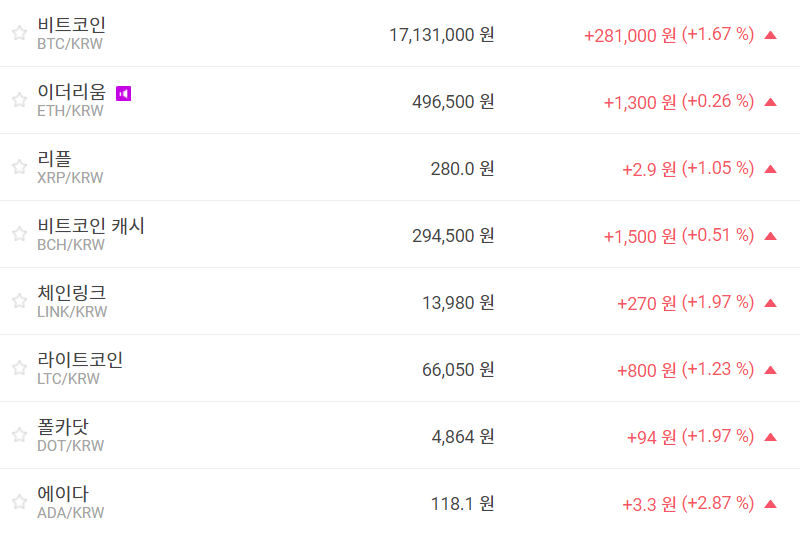Click Chainlink change +270 원 (+1.97 %)
This screenshot has height=533, width=800.
pyautogui.click(x=685, y=303)
